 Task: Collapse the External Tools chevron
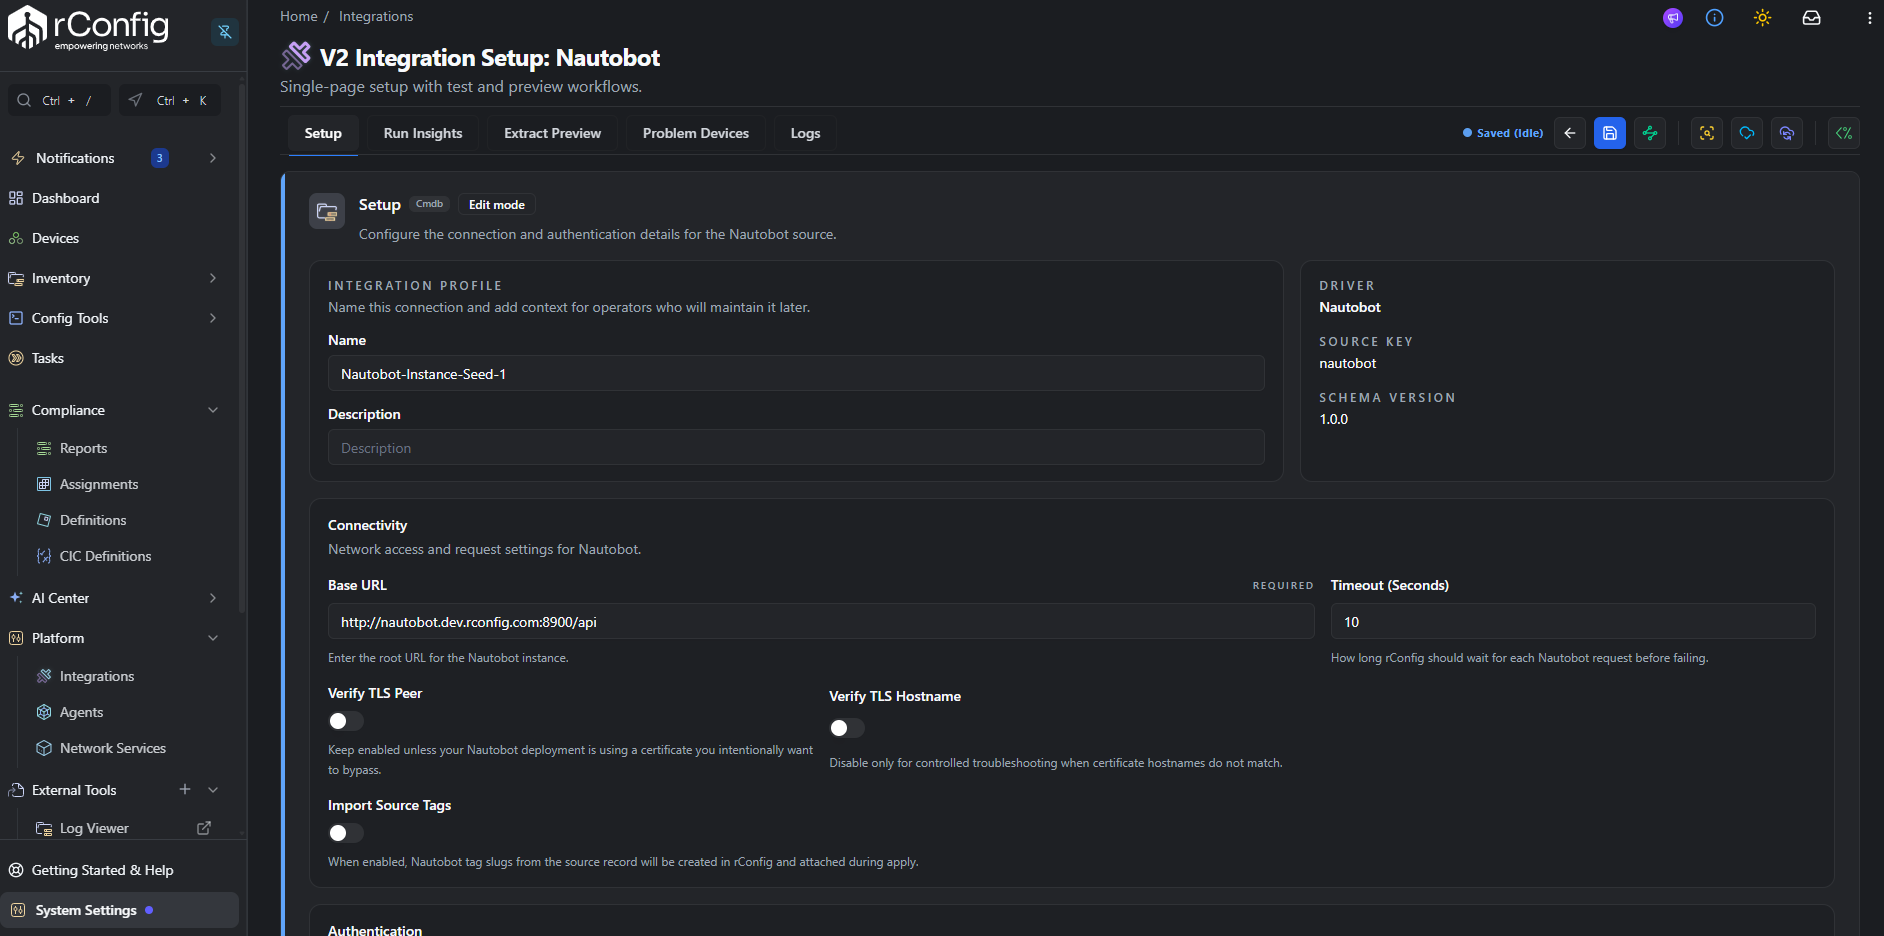[213, 790]
